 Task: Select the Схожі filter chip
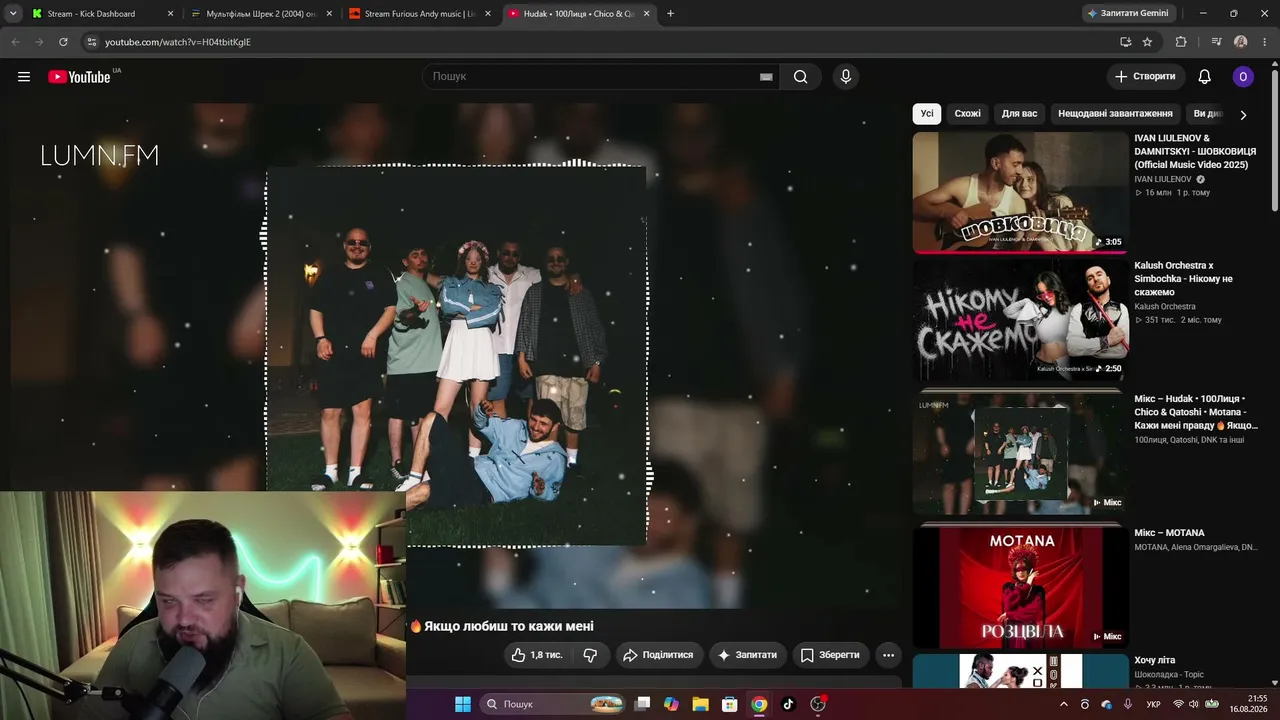click(x=967, y=114)
